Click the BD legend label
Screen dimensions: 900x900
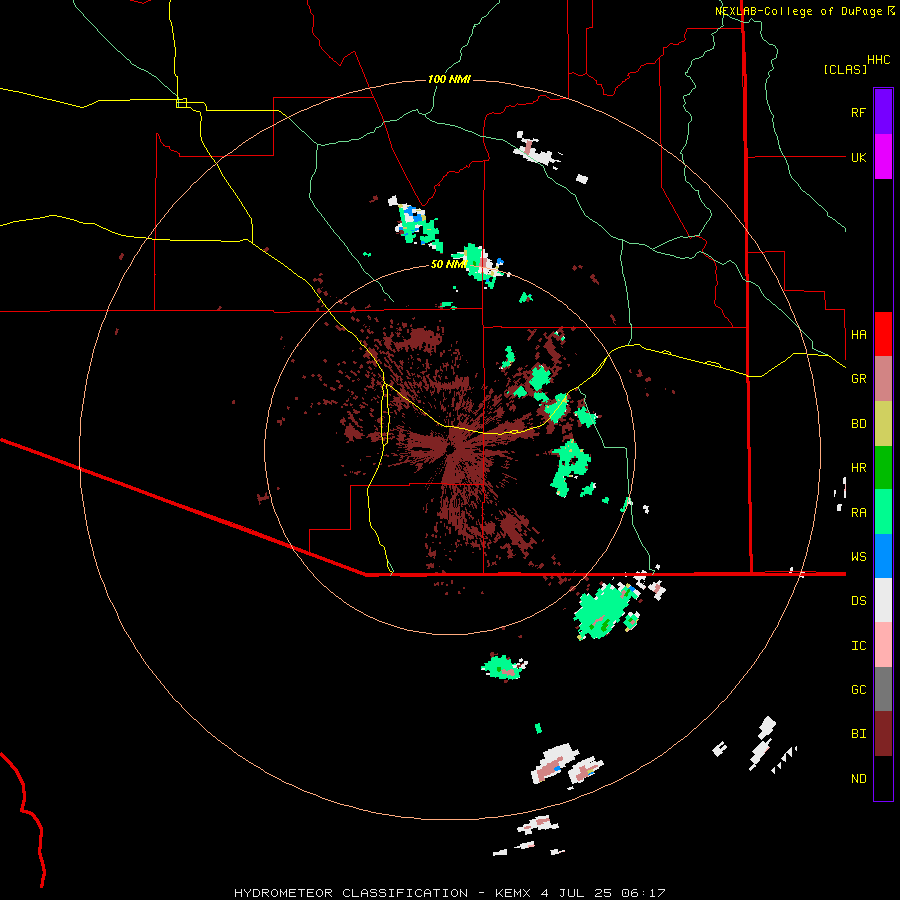(x=858, y=424)
